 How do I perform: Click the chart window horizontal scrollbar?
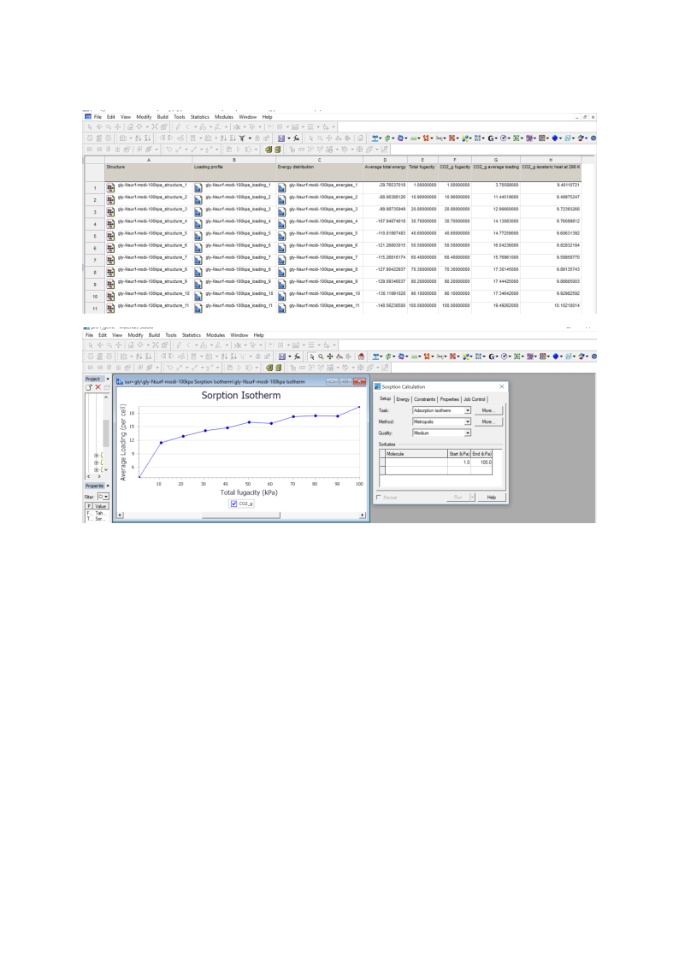241,516
